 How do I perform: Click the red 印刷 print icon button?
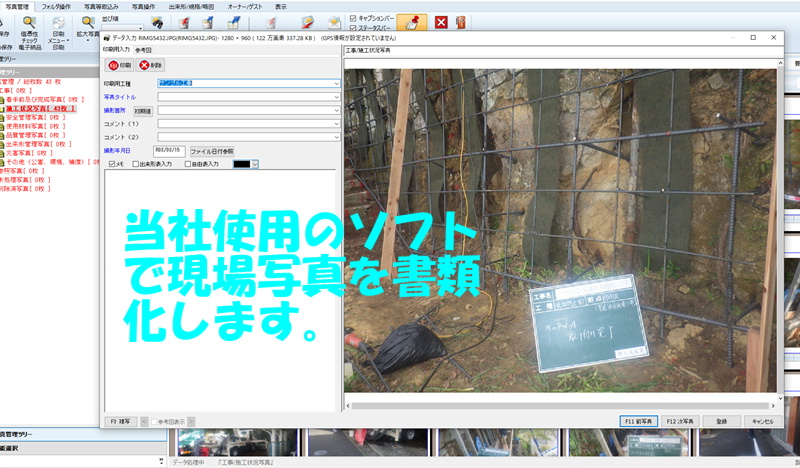pyautogui.click(x=121, y=65)
